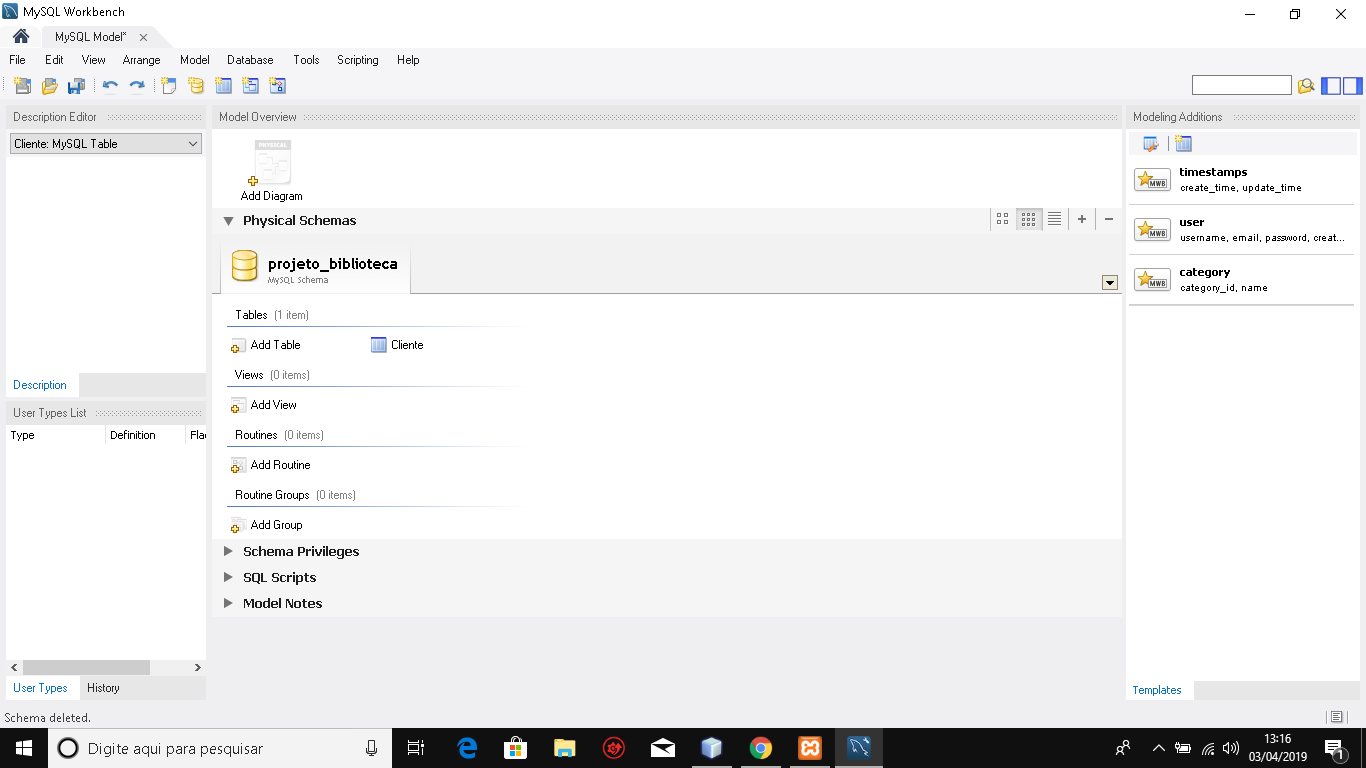
Task: Click Add Routine
Action: tap(270, 465)
